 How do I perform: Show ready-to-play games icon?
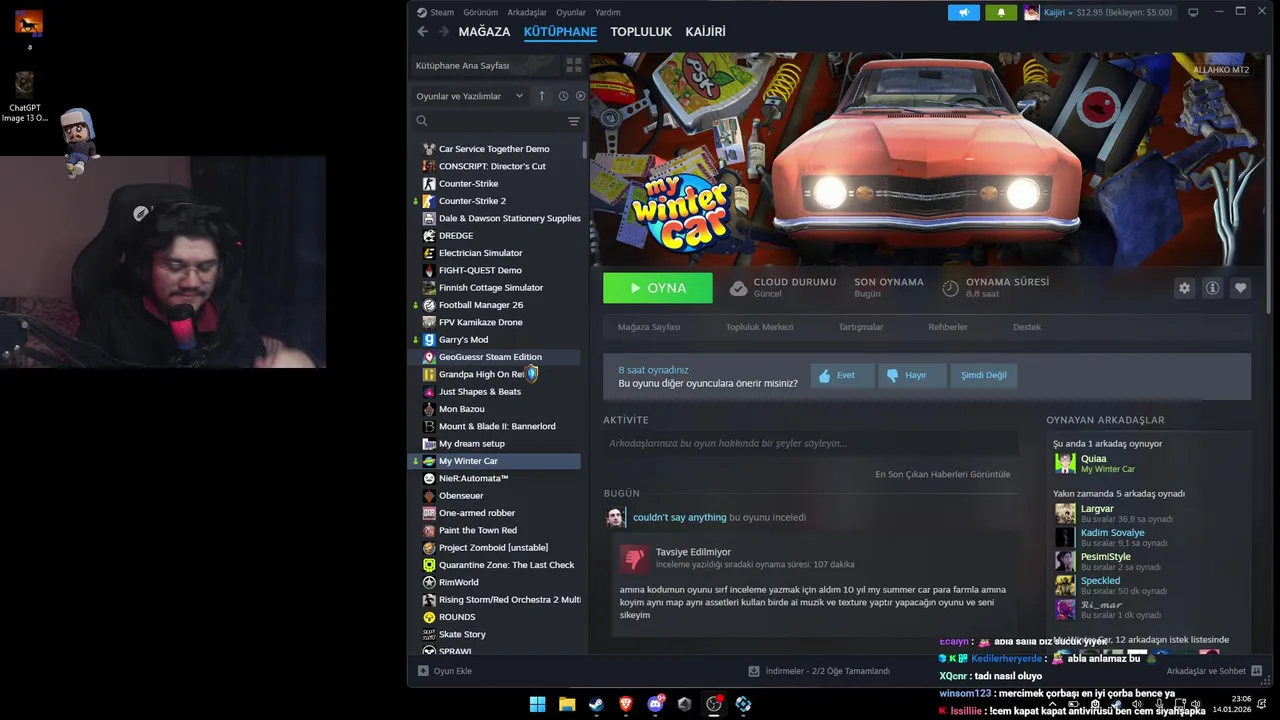coord(580,96)
